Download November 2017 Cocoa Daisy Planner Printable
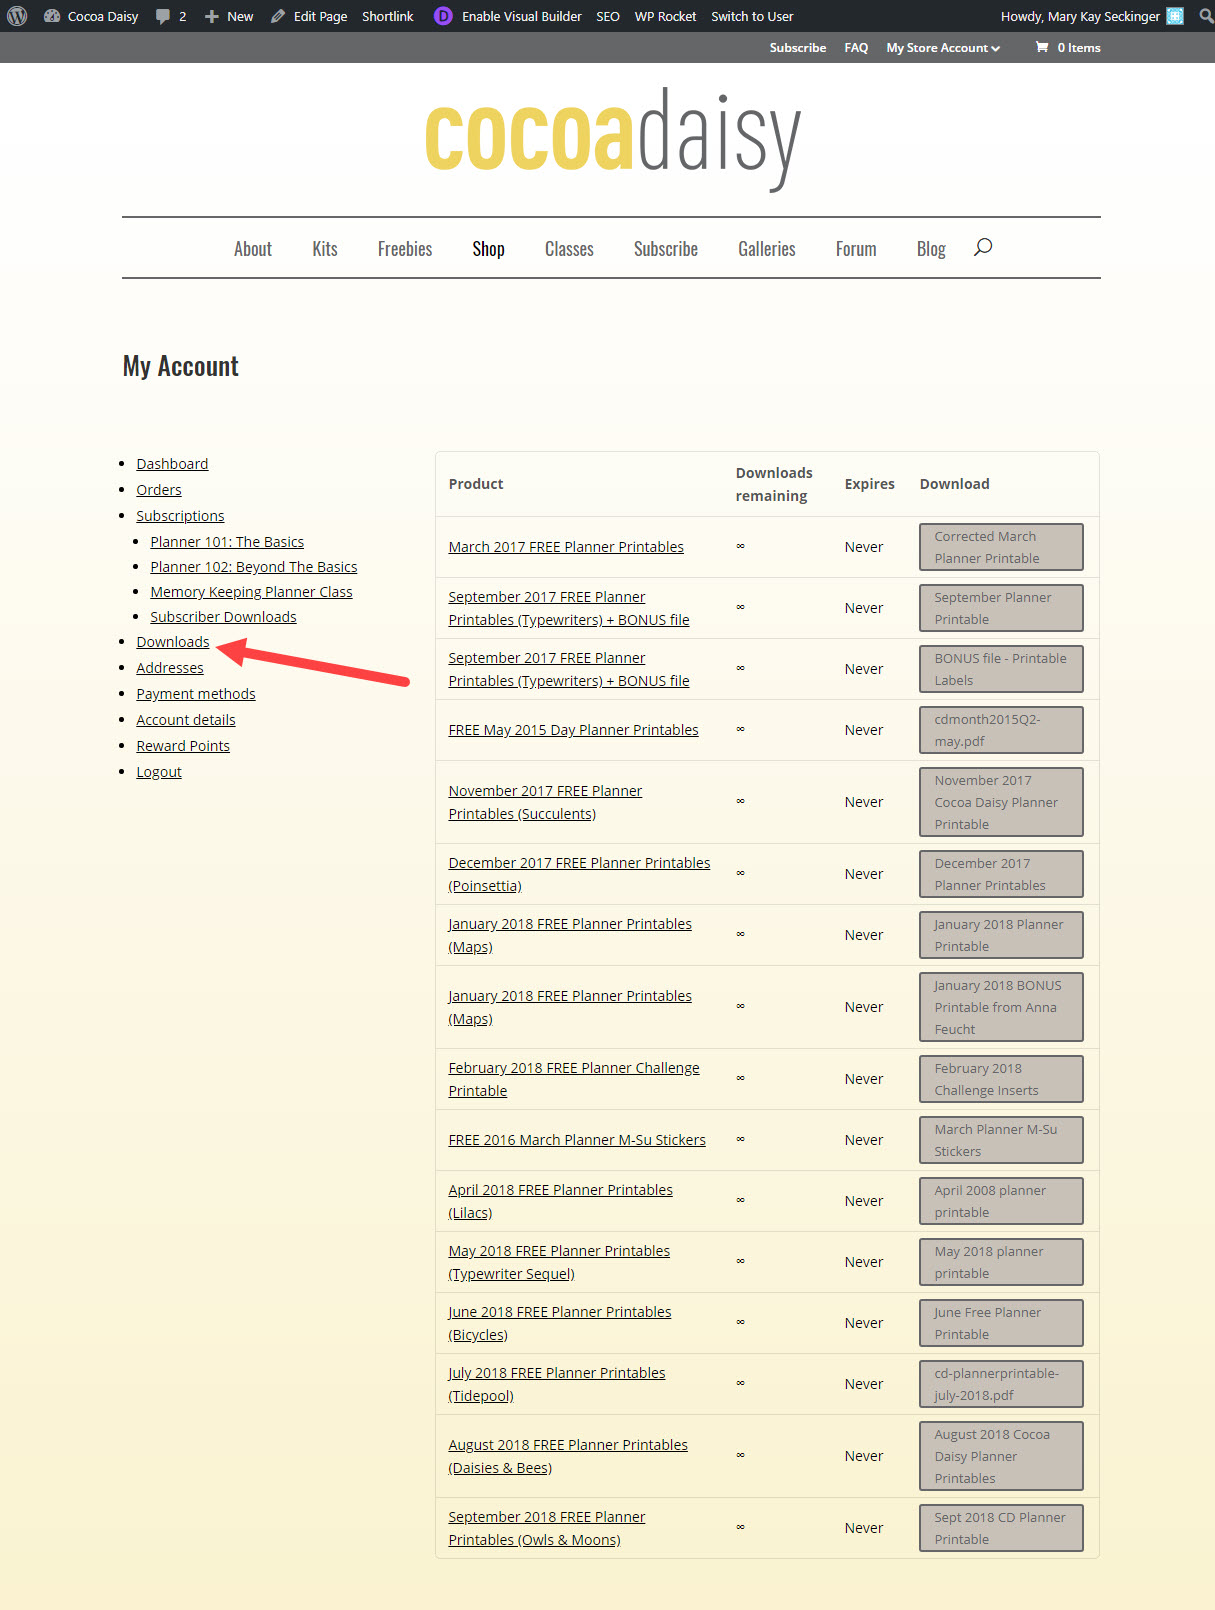Screen dimensions: 1215x1610 pos(1001,802)
